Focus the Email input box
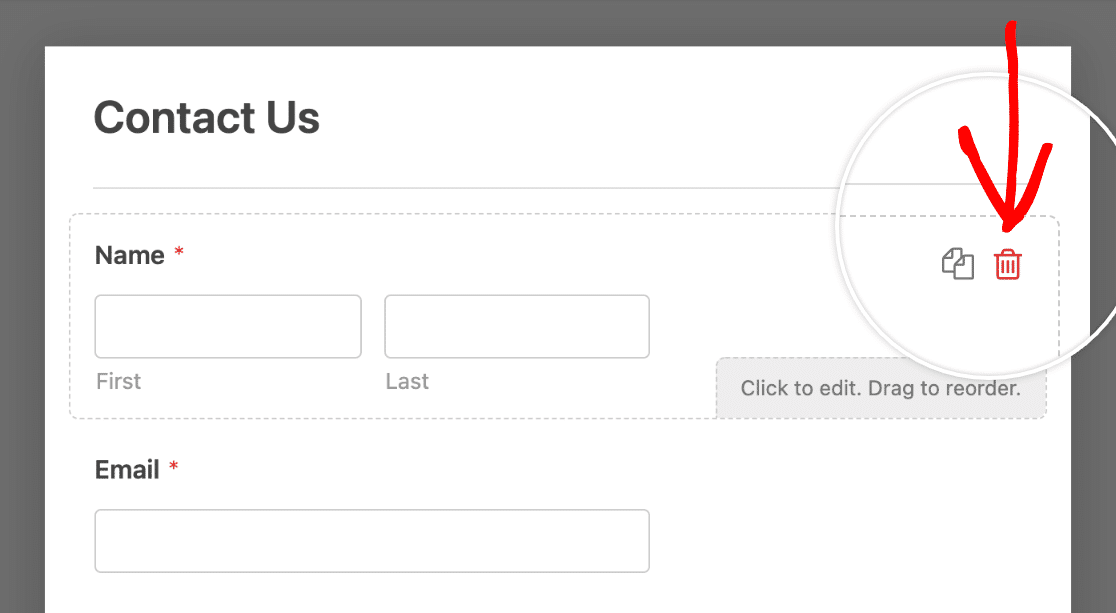 (372, 541)
